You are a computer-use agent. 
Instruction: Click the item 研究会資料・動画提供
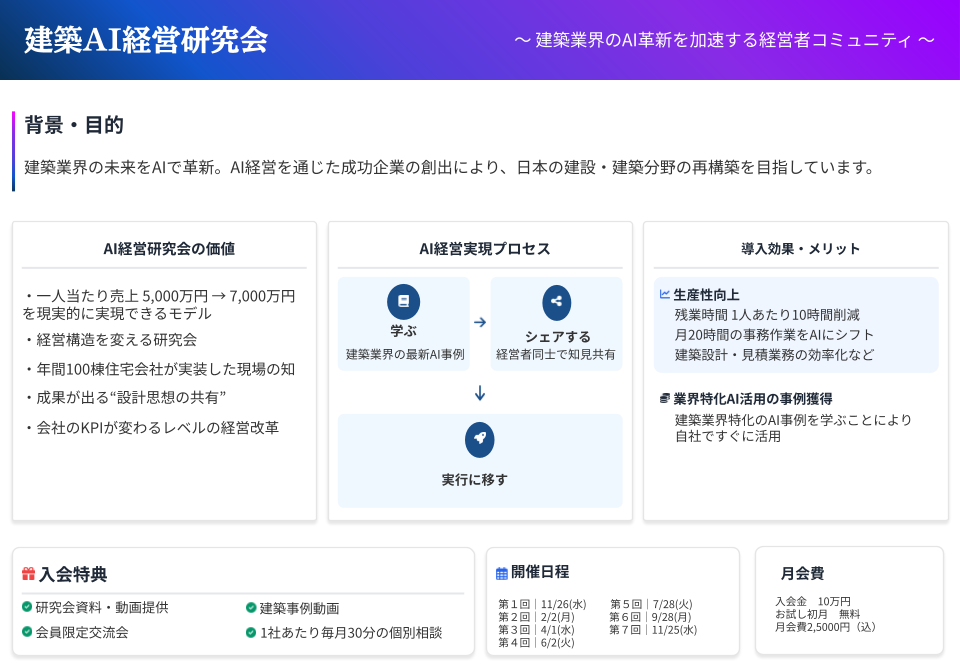[102, 607]
